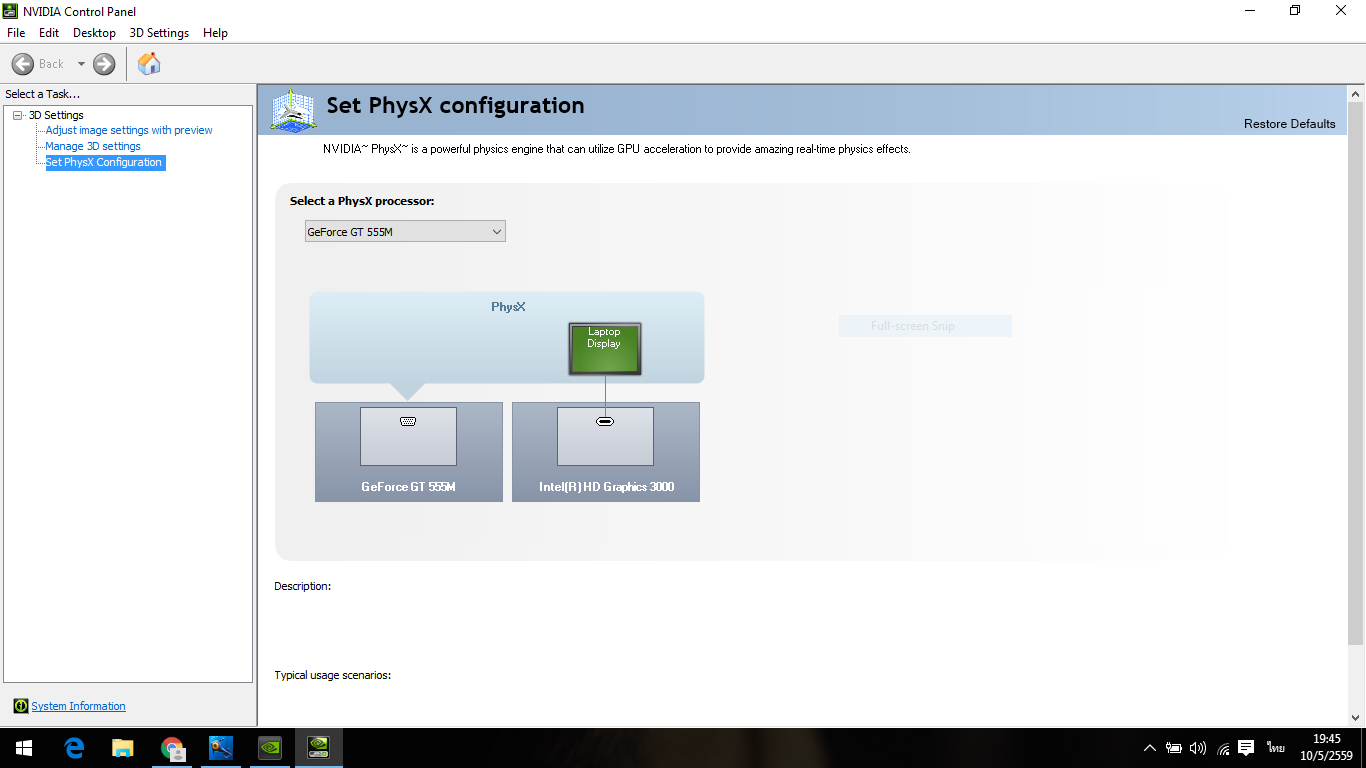This screenshot has height=768, width=1366.
Task: Open File Explorer from taskbar
Action: tap(123, 747)
